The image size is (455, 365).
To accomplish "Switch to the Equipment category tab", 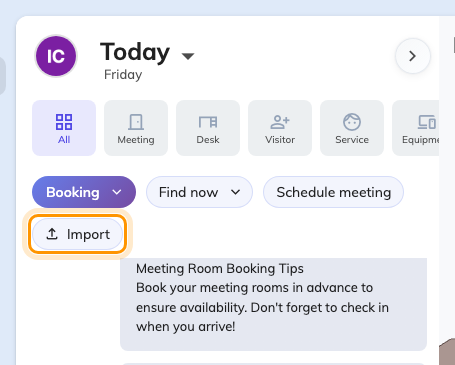I will point(416,128).
